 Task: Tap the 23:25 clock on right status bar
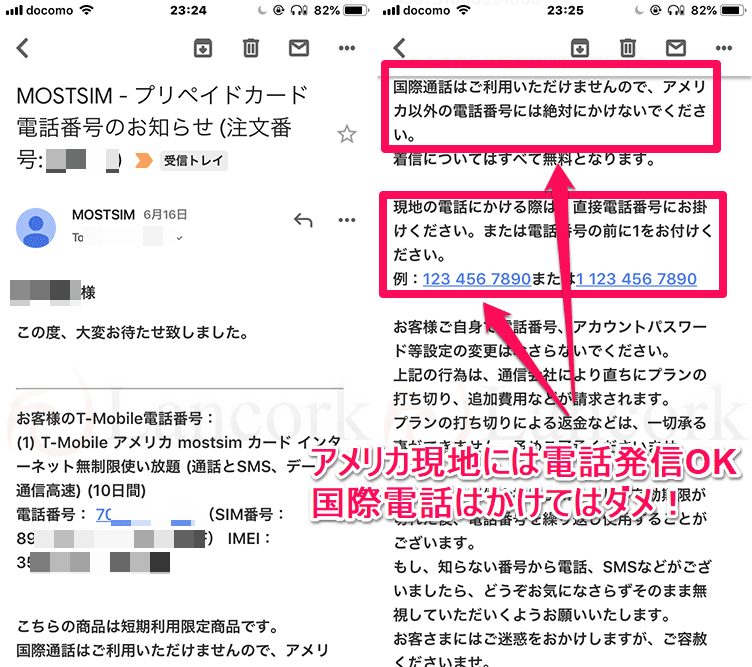pyautogui.click(x=565, y=10)
